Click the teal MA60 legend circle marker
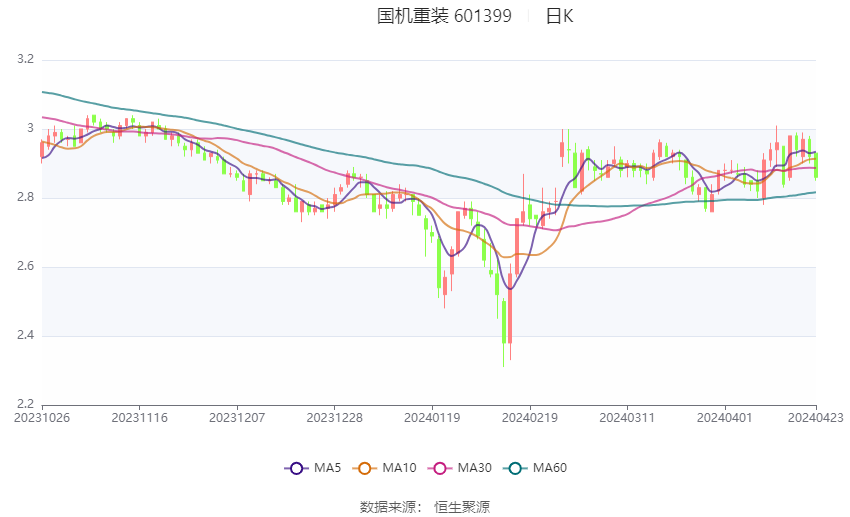850x517 pixels. [x=515, y=467]
